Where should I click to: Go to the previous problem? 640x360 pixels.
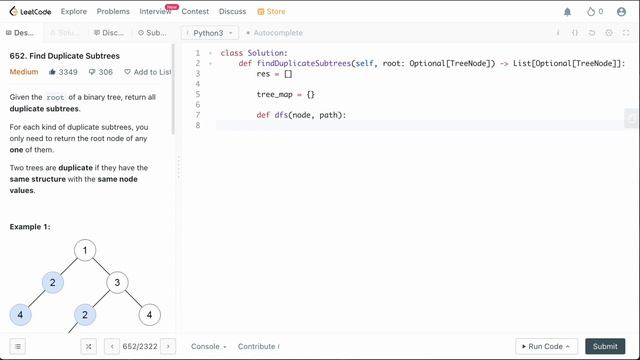112,347
